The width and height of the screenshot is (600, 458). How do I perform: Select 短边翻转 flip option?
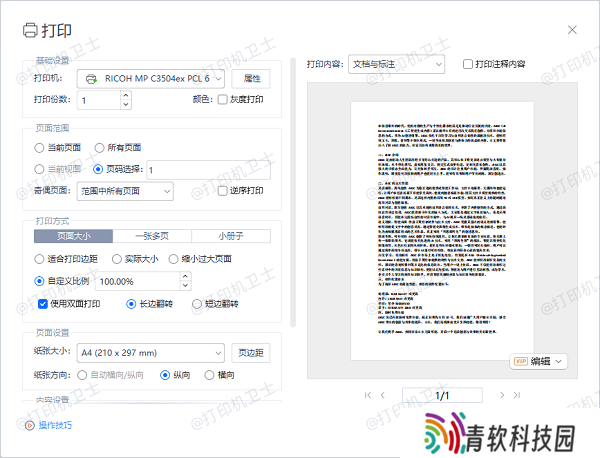[197, 304]
